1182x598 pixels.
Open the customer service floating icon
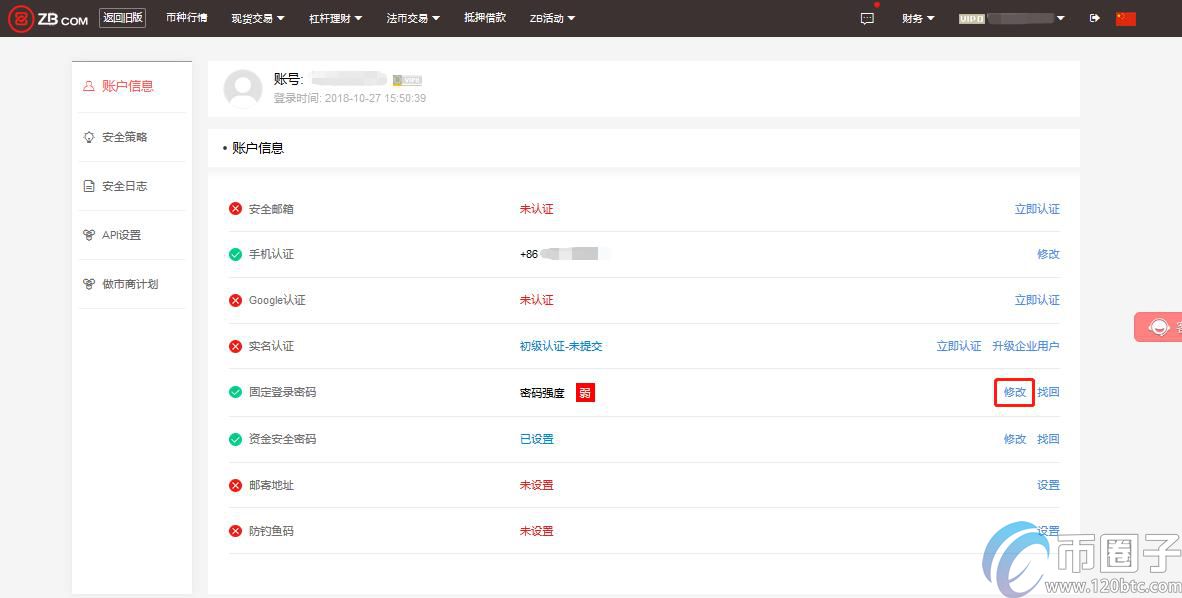click(x=1159, y=327)
